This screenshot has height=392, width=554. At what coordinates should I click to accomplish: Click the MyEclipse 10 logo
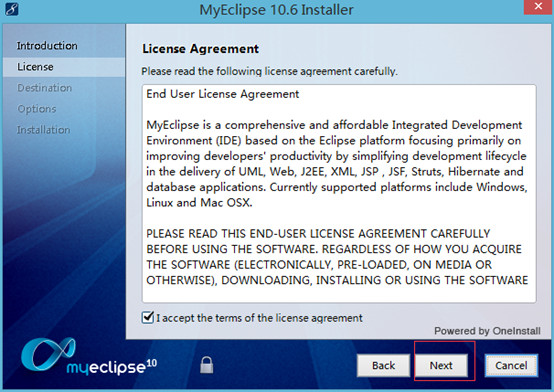(89, 357)
